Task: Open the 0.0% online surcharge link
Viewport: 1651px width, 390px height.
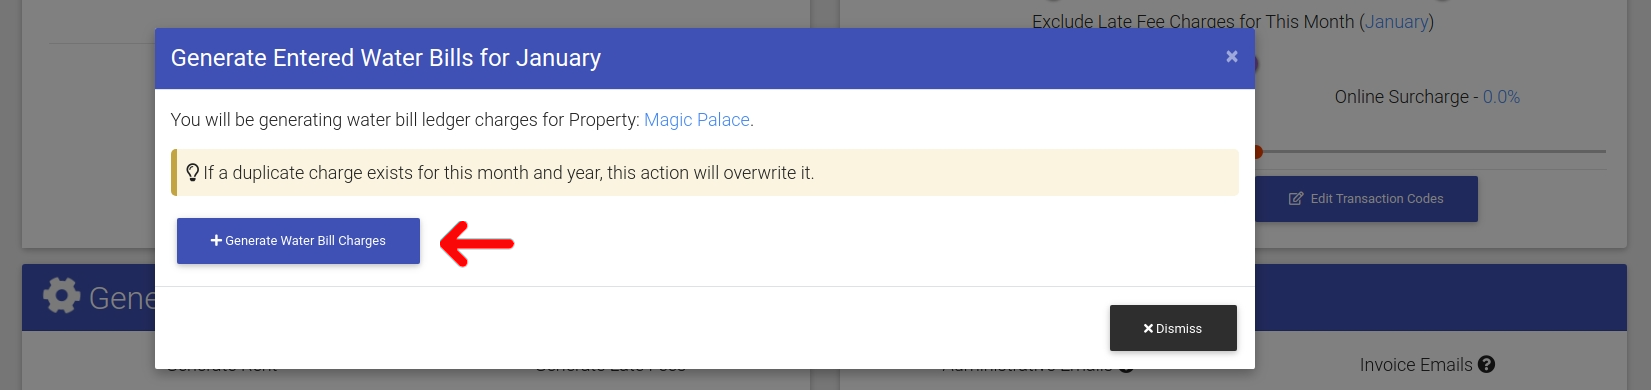Action: click(1501, 97)
